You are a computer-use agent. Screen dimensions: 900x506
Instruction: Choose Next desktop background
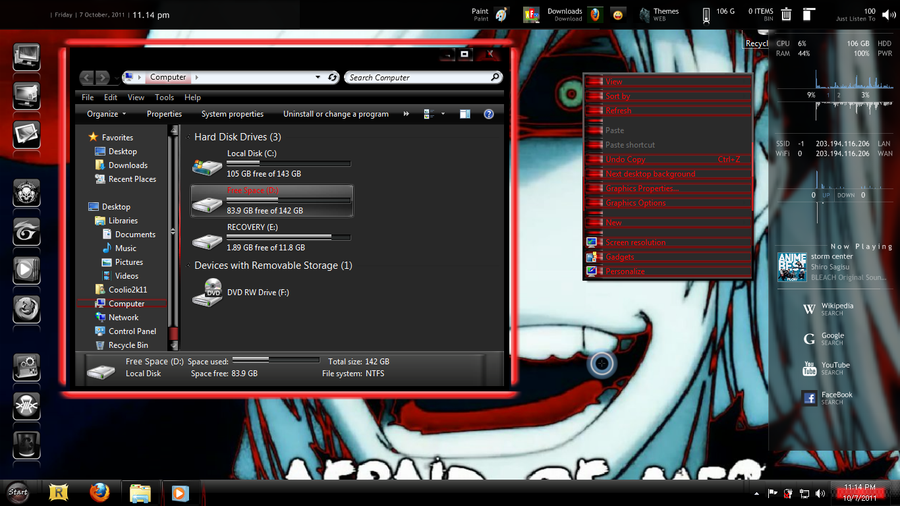[x=668, y=173]
